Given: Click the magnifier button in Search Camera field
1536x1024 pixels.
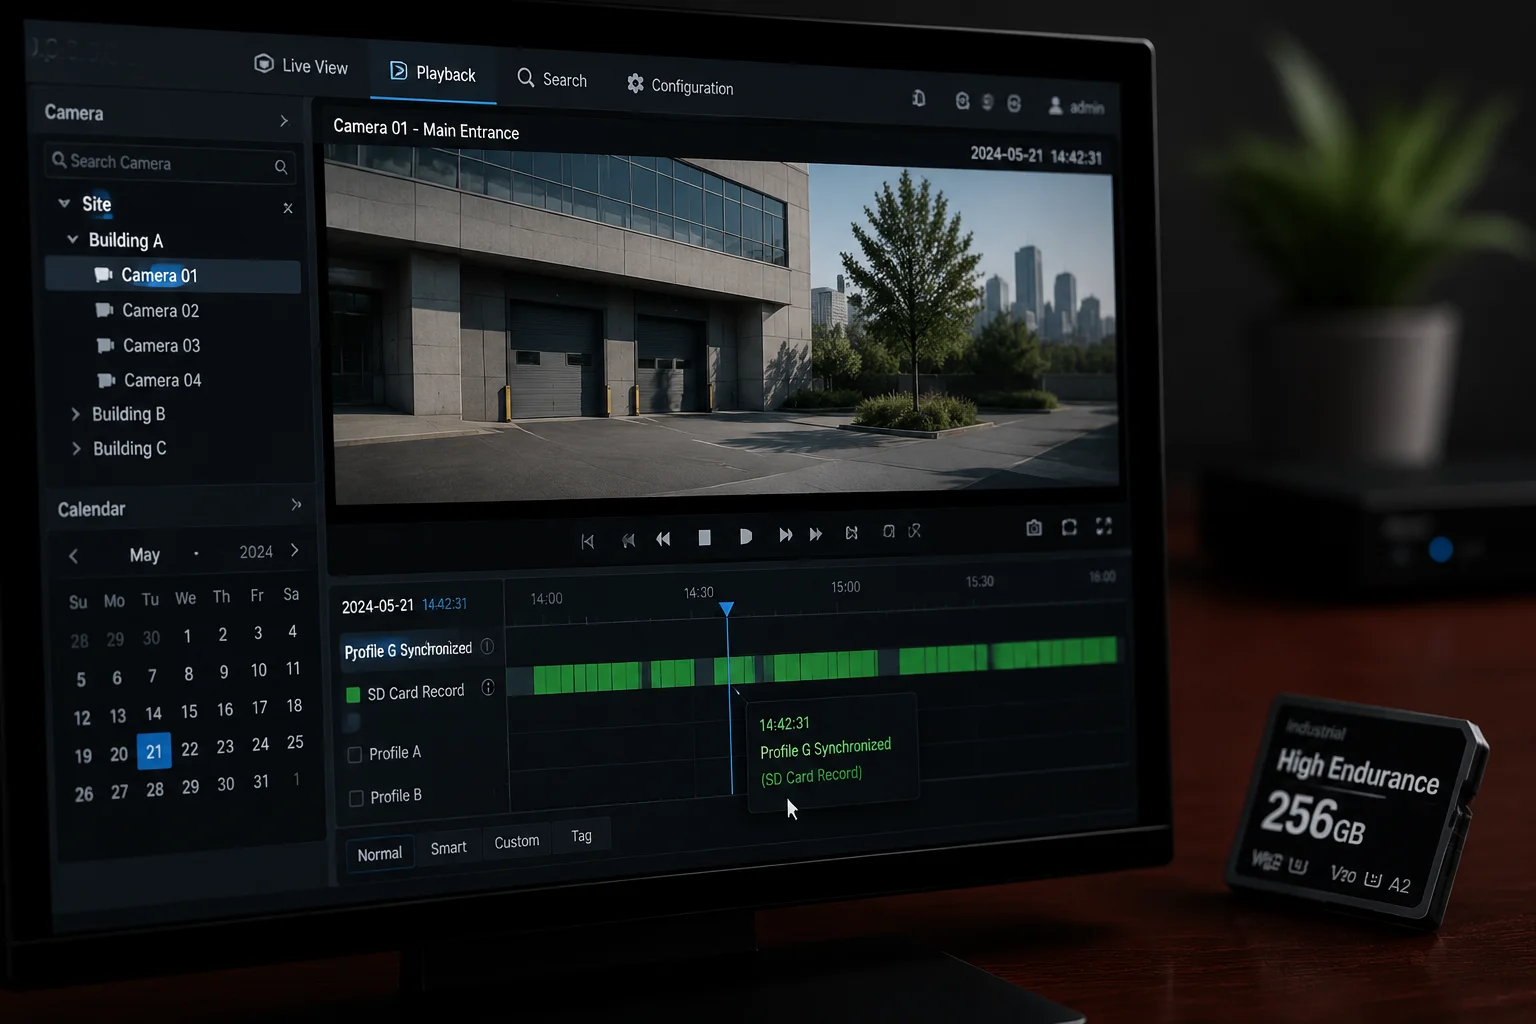Looking at the screenshot, I should click(x=281, y=167).
